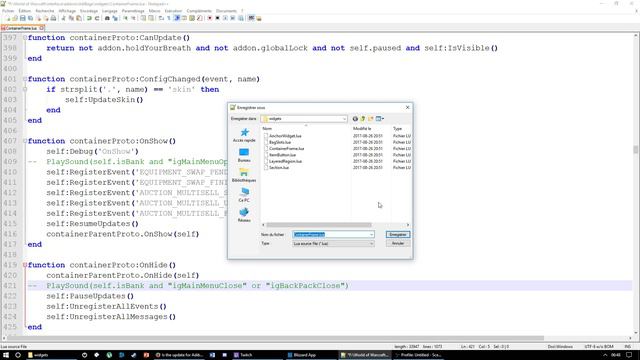Click the Find binoculars toolbar icon
This screenshot has width=640, height=360.
click(107, 18)
